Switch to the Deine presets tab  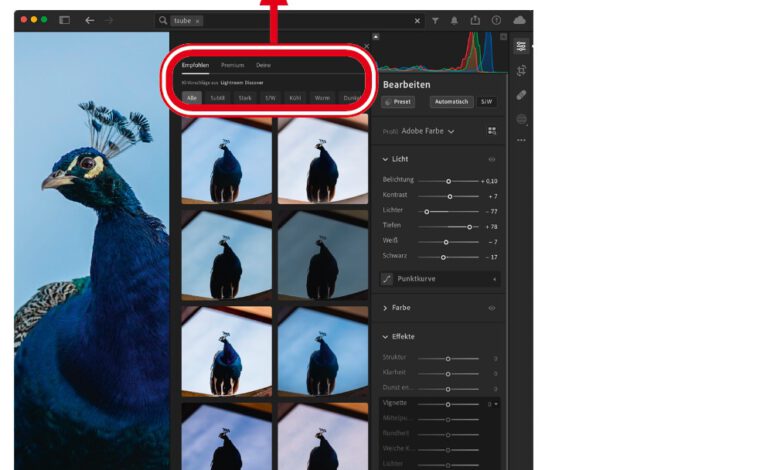click(263, 65)
